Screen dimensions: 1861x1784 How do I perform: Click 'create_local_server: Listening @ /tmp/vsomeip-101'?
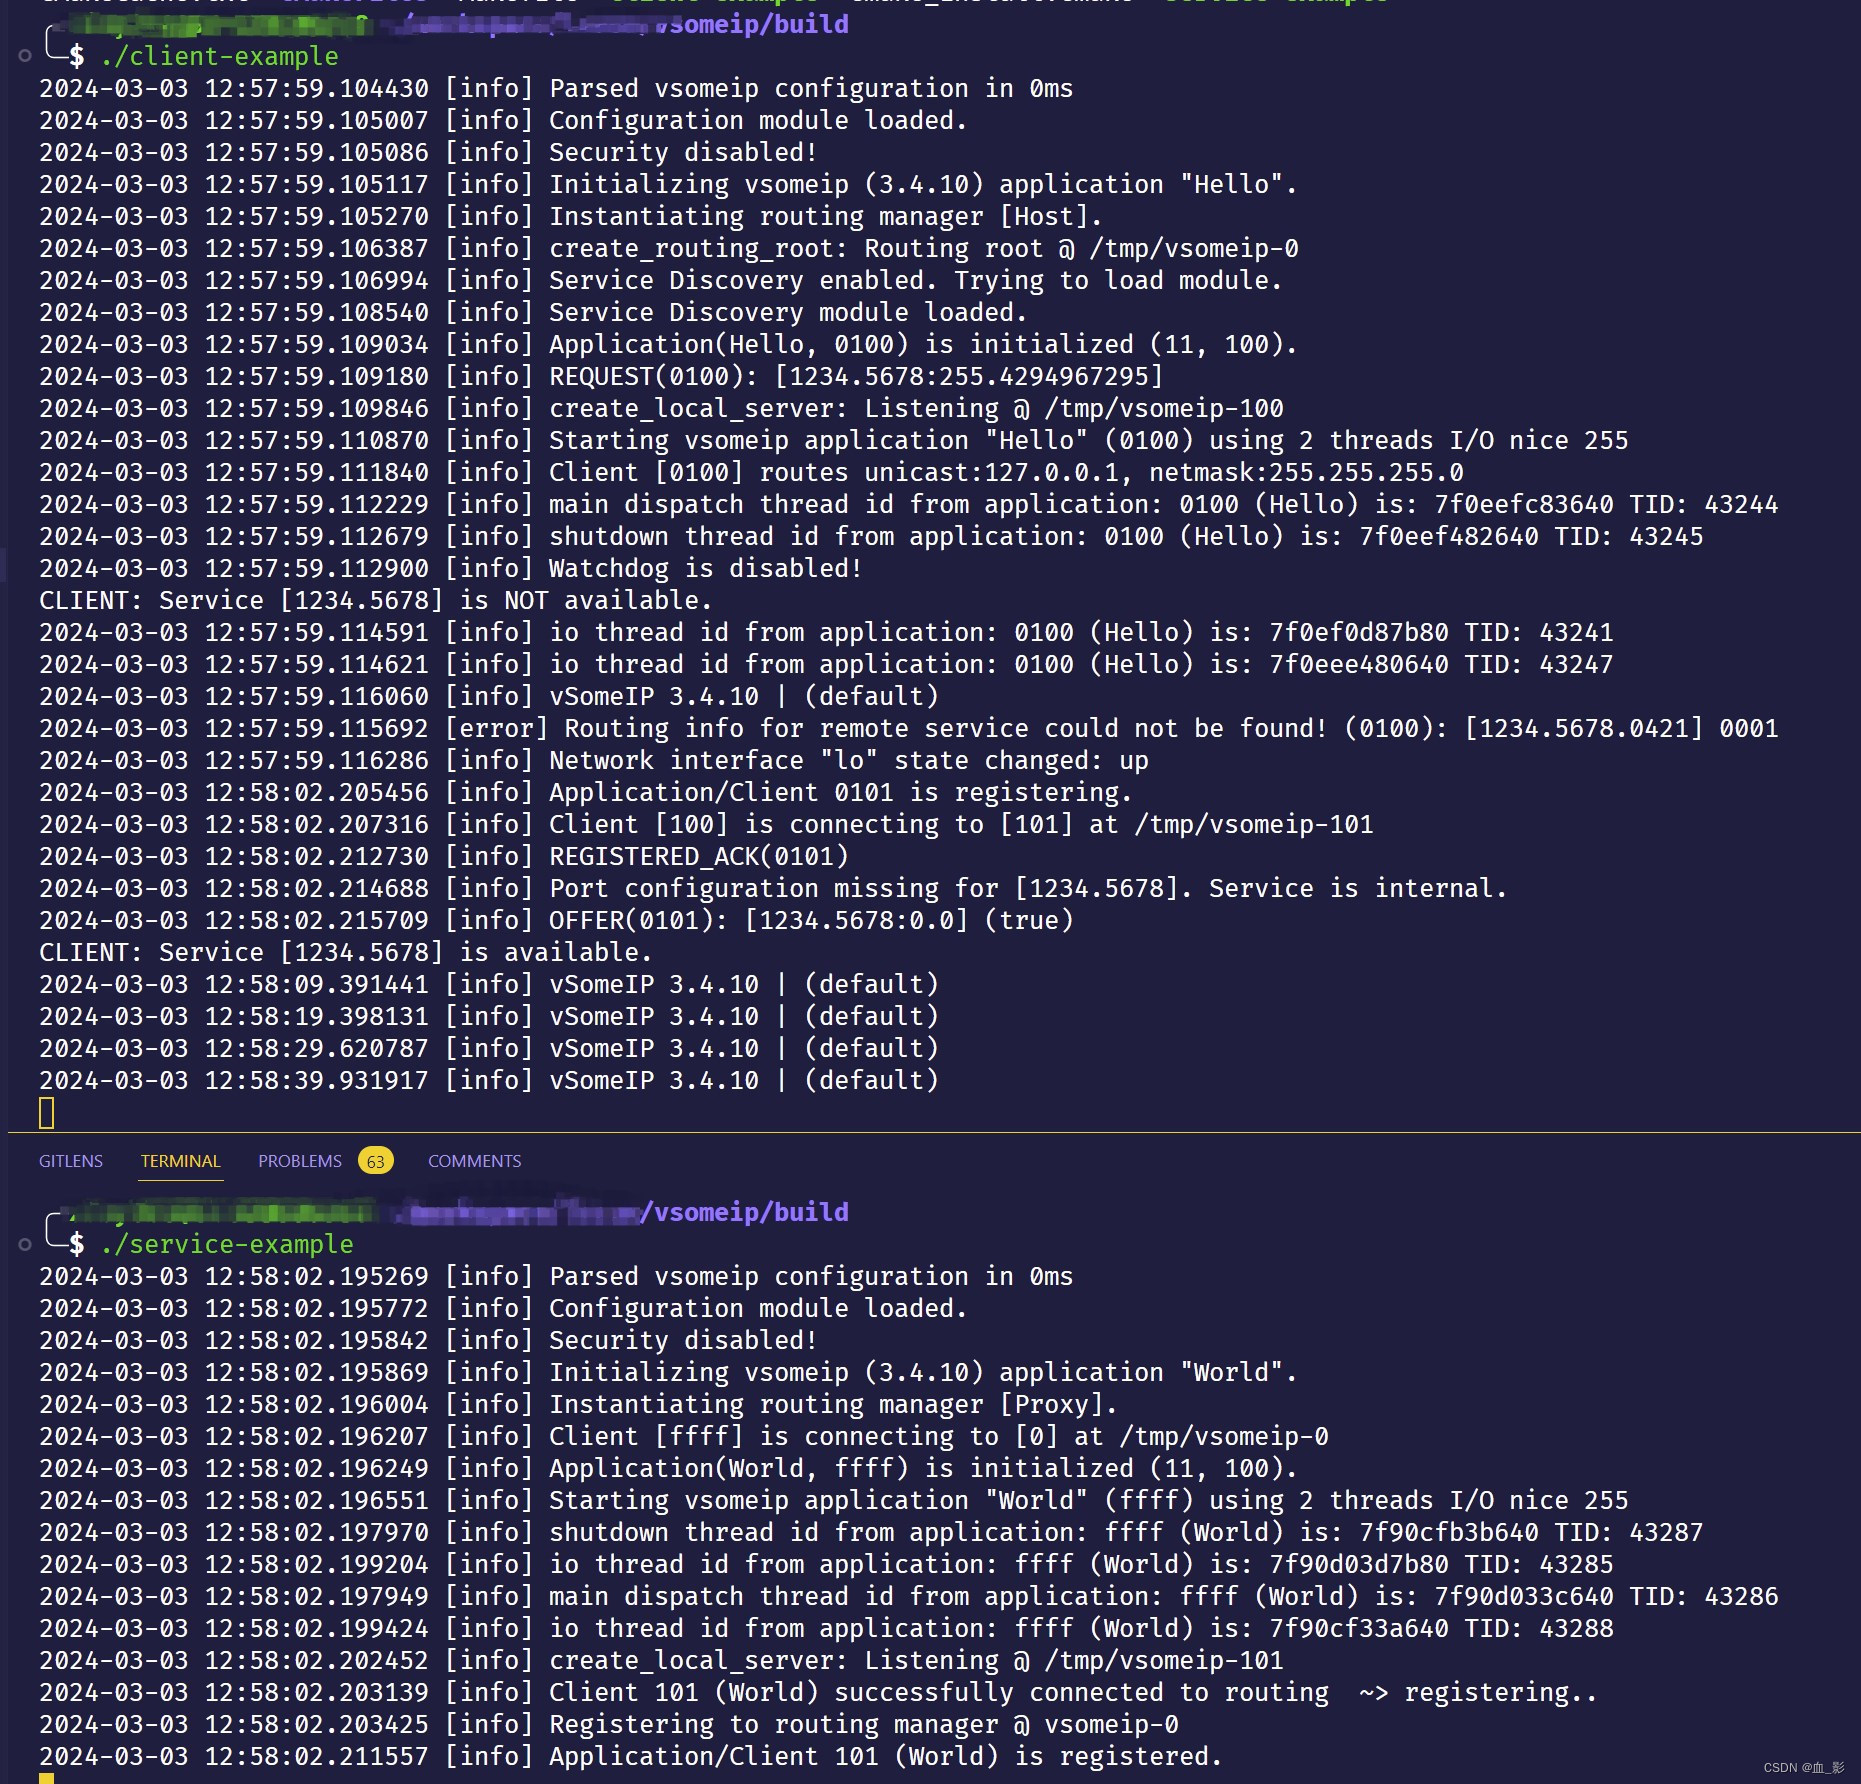pos(661,1660)
